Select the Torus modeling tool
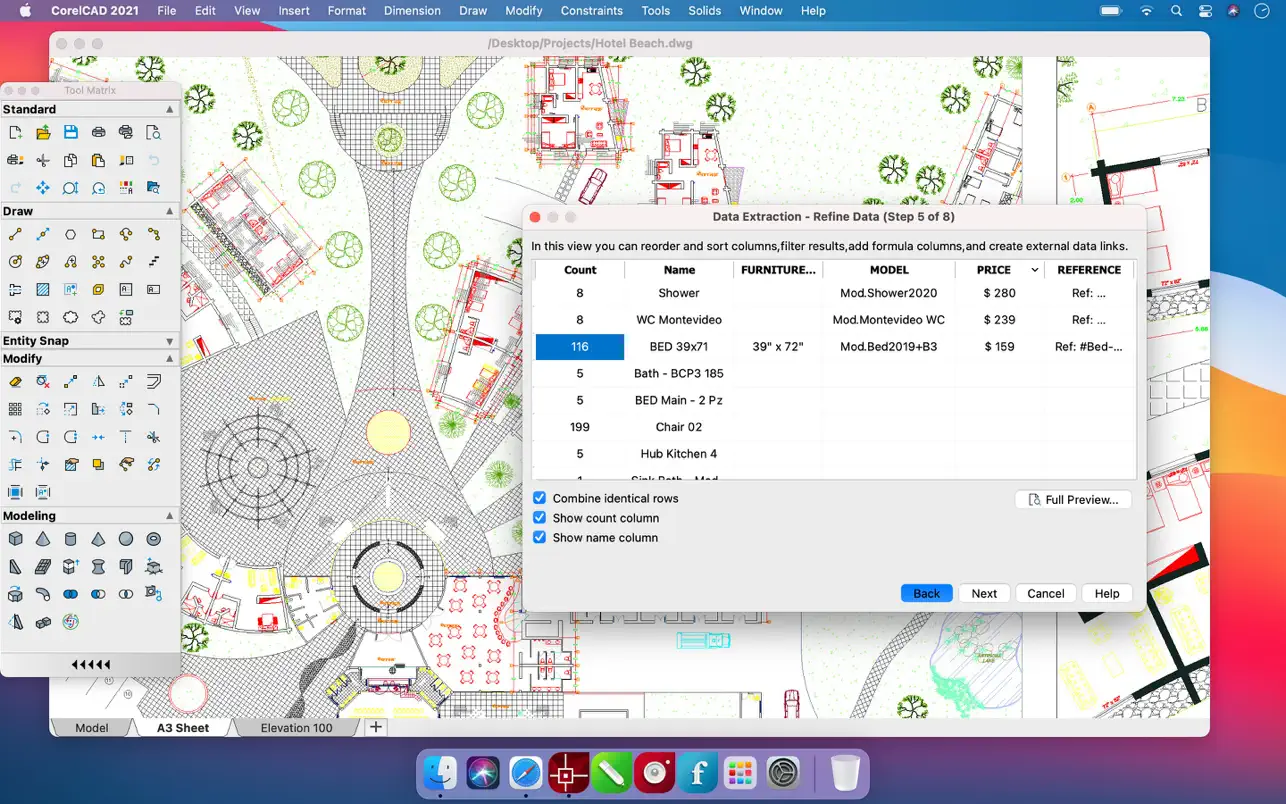 point(153,539)
